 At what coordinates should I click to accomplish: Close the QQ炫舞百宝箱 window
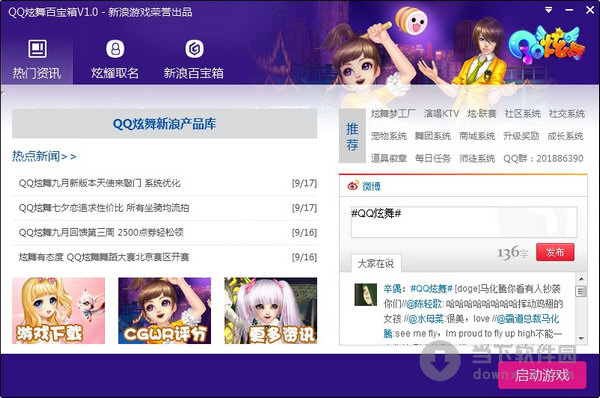pyautogui.click(x=590, y=10)
